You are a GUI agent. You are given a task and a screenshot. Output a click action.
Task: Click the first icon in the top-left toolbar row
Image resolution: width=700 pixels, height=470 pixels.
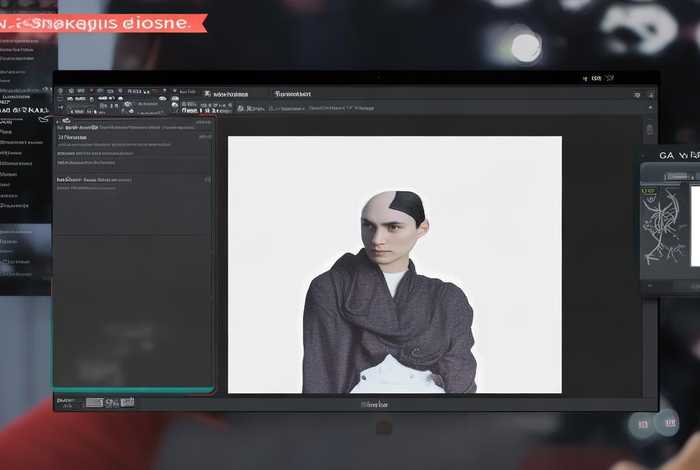point(61,93)
